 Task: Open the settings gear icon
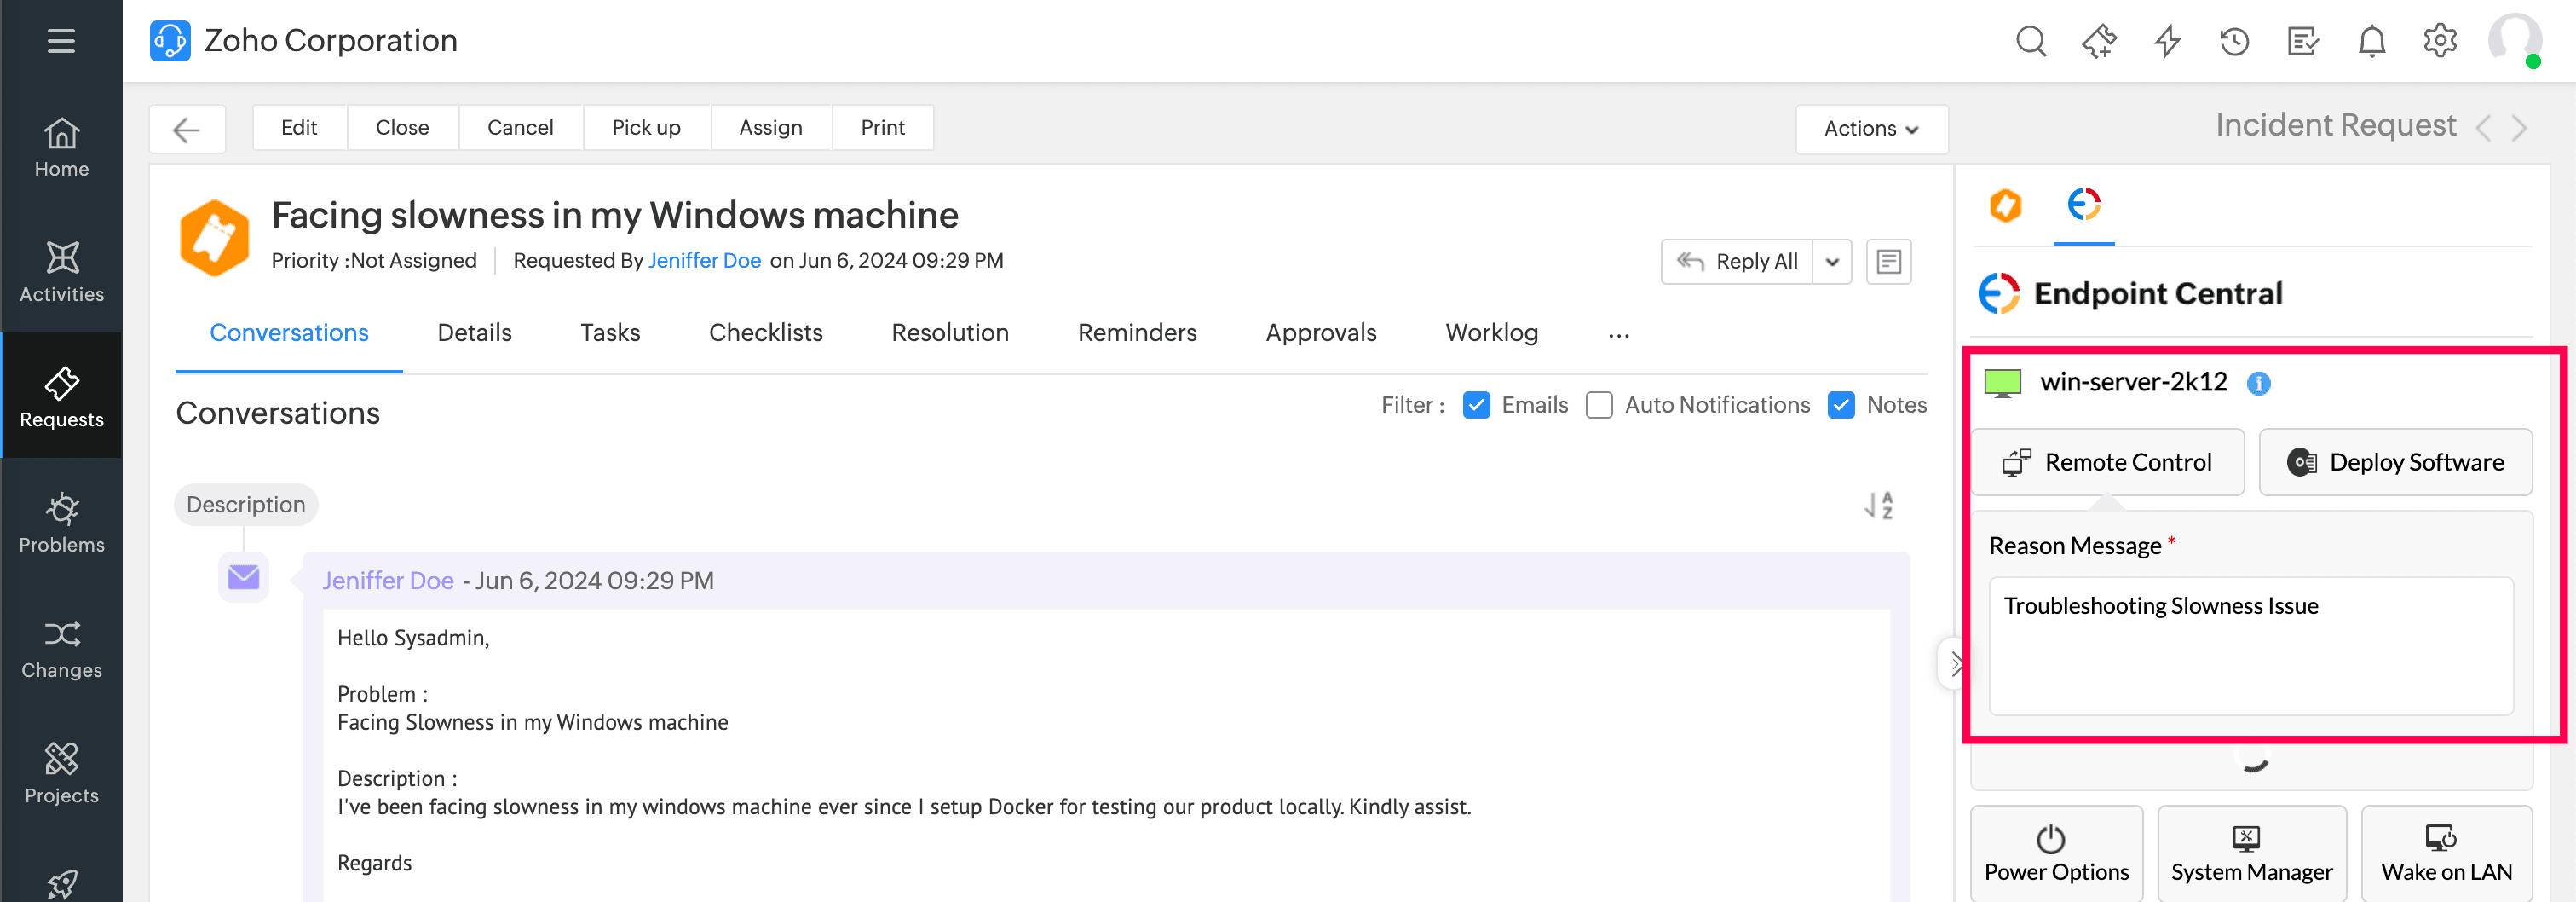[2439, 41]
